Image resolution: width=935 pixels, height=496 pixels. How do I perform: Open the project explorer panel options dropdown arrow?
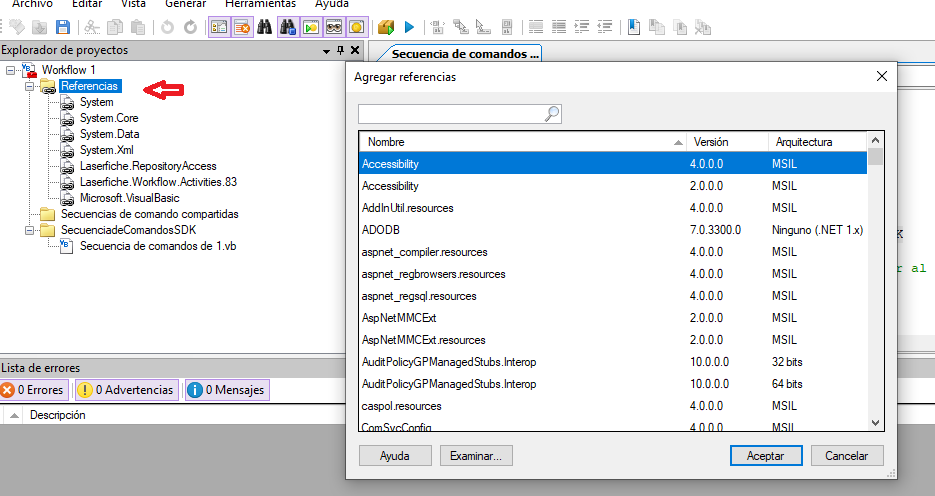pyautogui.click(x=326, y=51)
